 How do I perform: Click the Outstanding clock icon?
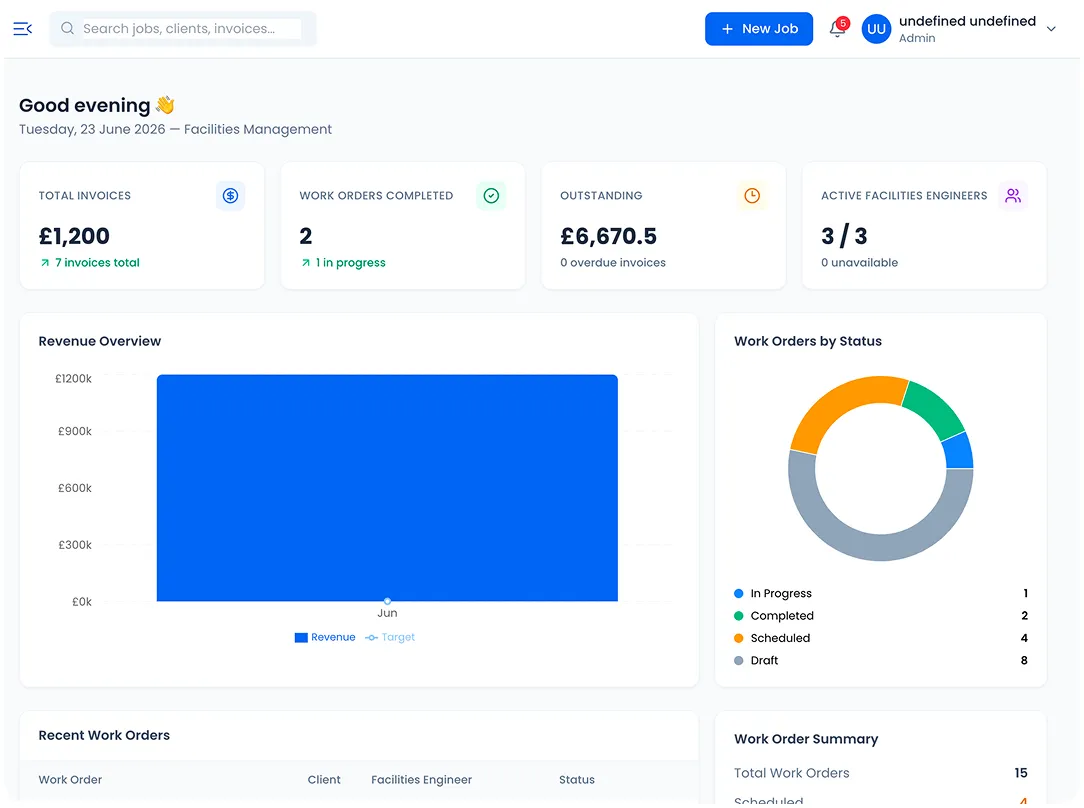click(752, 196)
